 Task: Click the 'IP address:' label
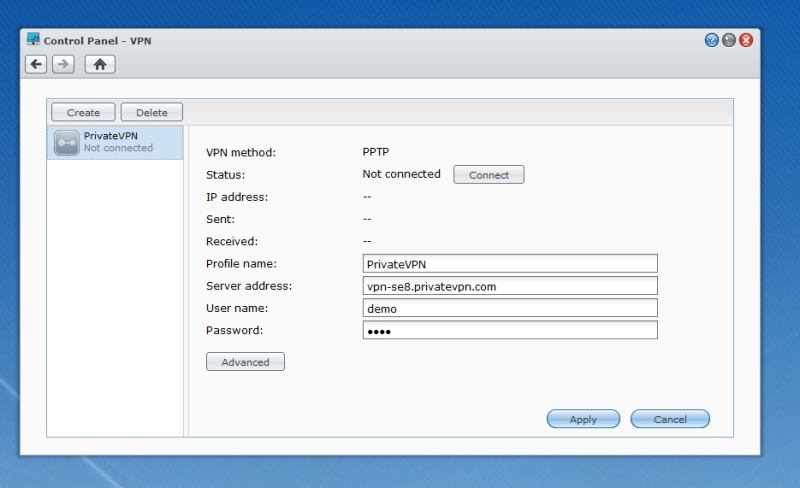point(237,197)
